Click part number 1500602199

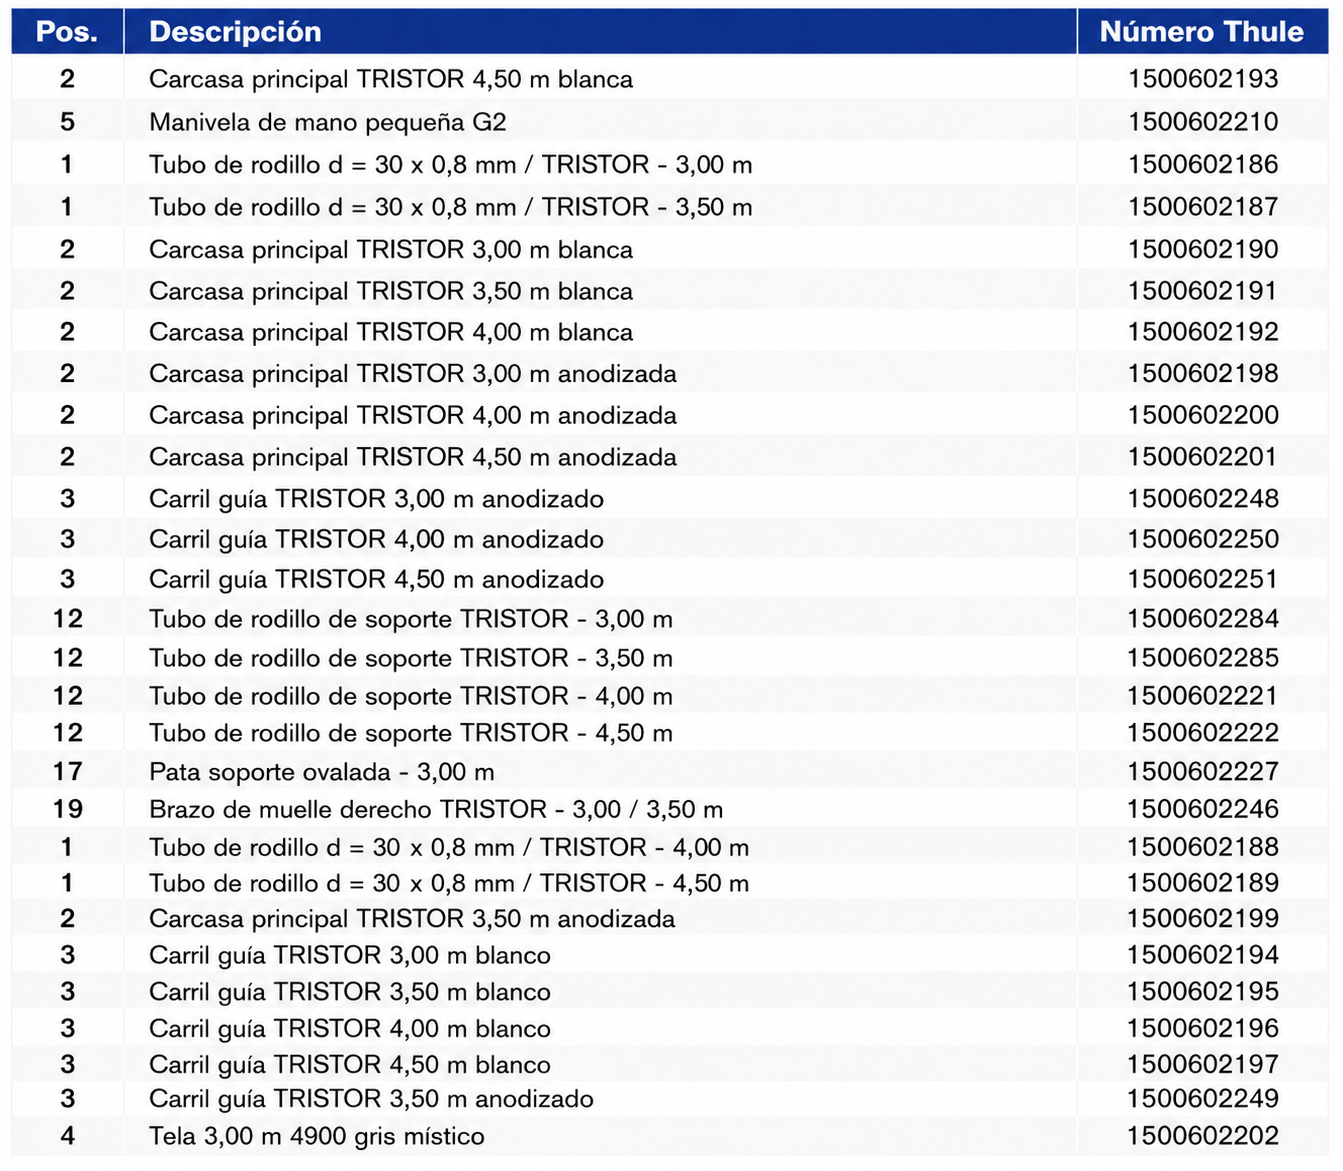[1203, 919]
